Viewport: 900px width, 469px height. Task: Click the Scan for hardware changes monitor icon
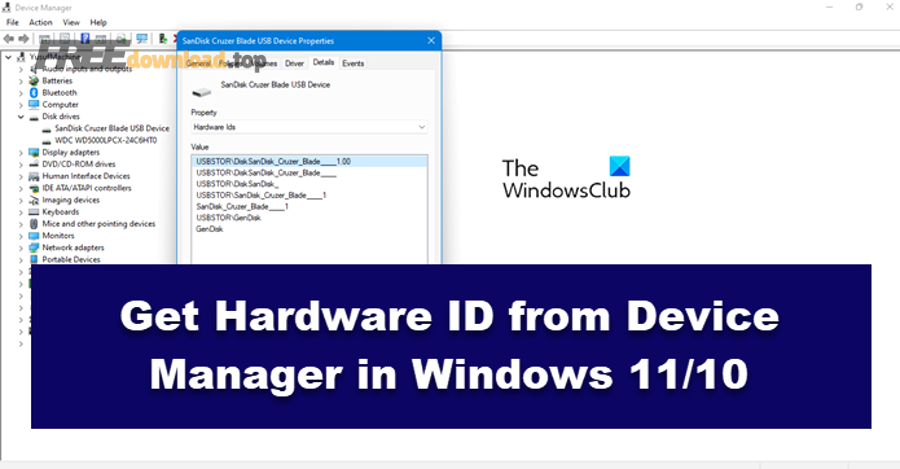point(142,38)
